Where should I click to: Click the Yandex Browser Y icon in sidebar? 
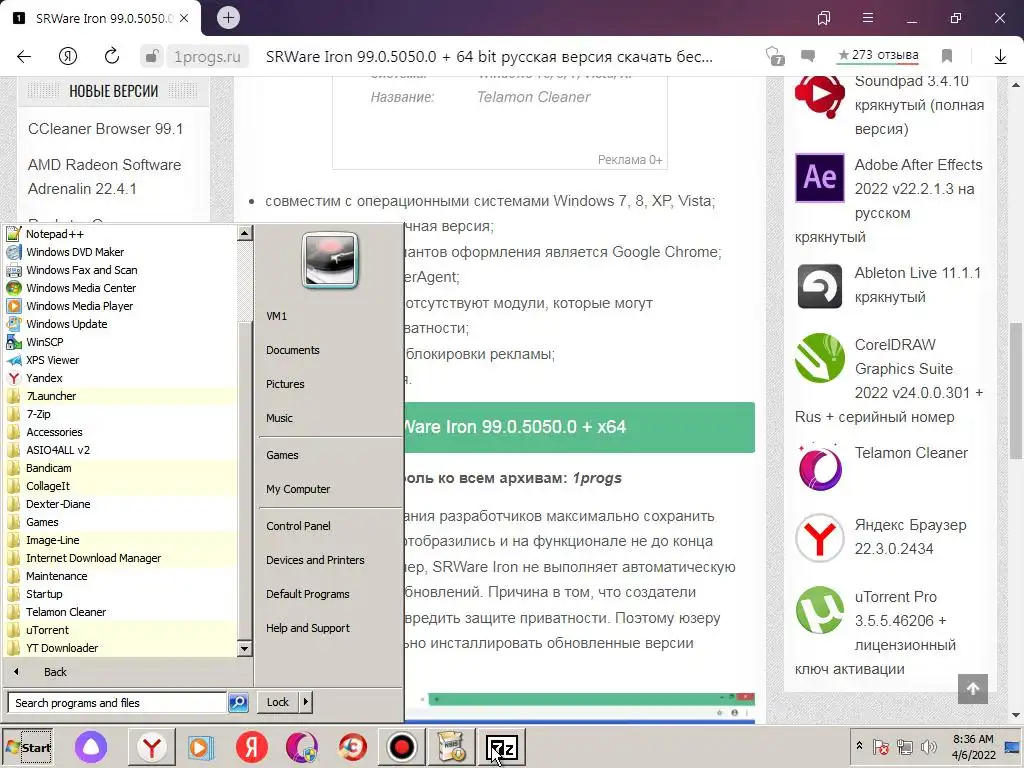point(820,538)
